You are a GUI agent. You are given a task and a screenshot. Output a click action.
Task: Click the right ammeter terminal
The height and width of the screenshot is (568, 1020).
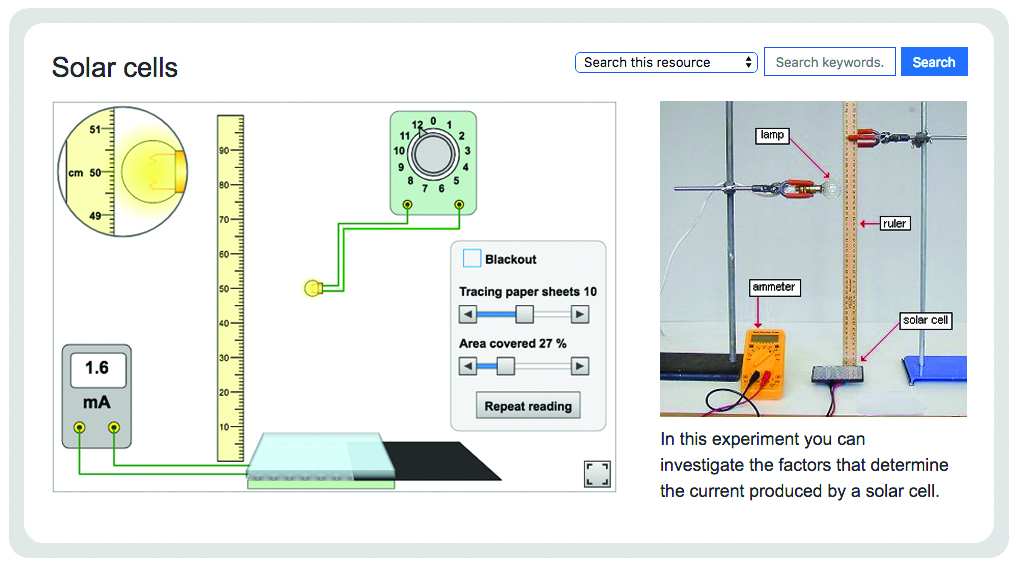[114, 427]
